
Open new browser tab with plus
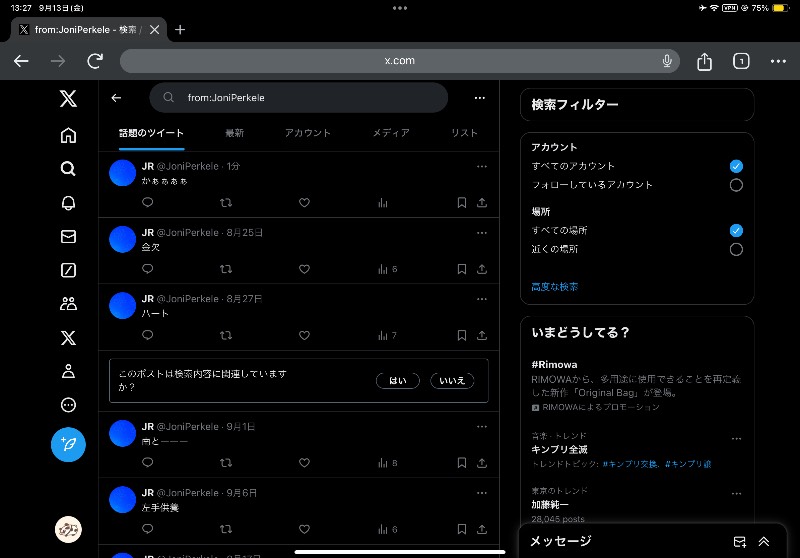click(180, 30)
